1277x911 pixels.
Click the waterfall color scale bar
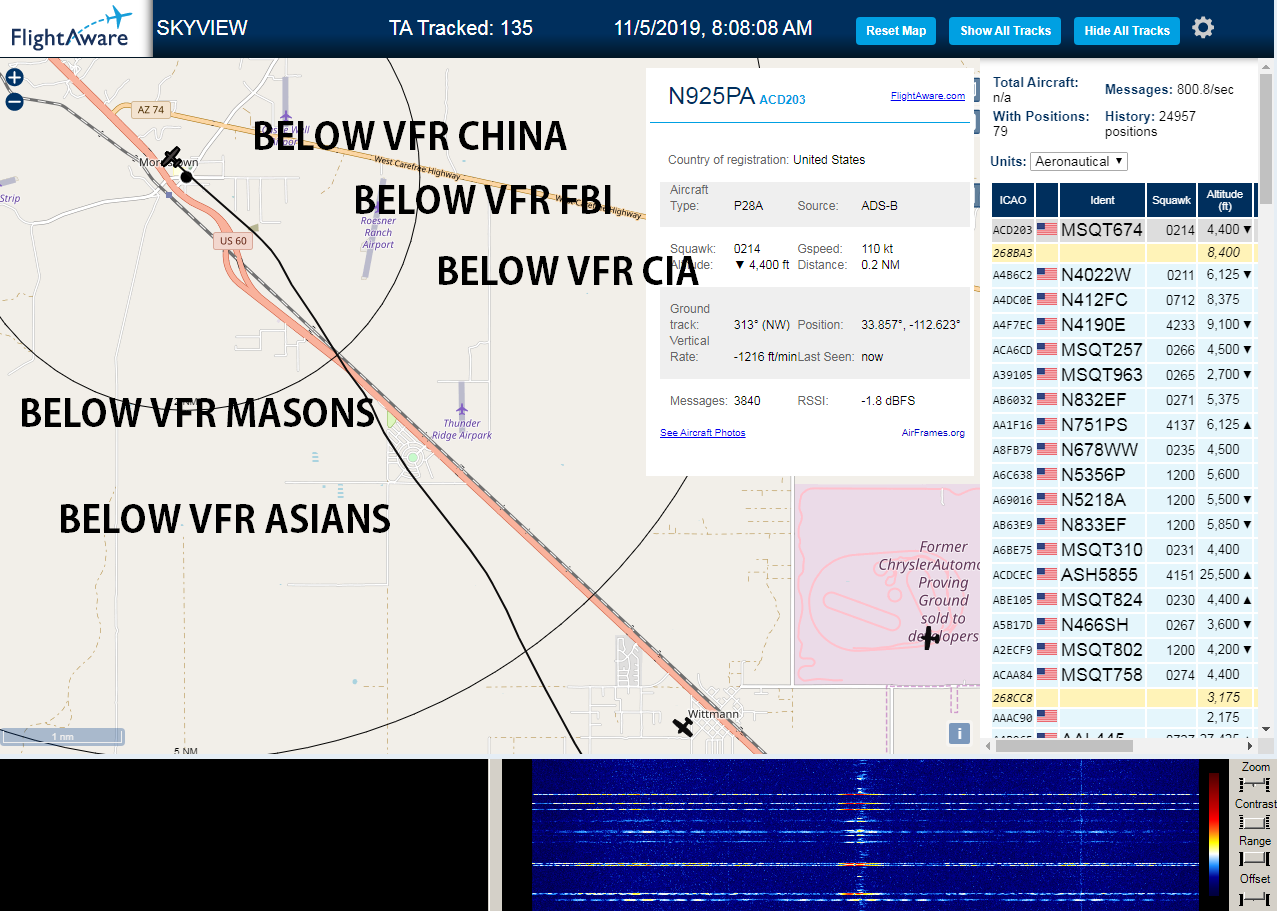pos(1214,833)
